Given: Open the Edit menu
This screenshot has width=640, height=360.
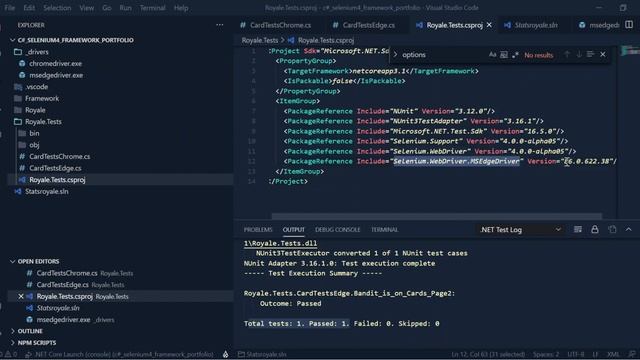Looking at the screenshot, I should pos(29,8).
